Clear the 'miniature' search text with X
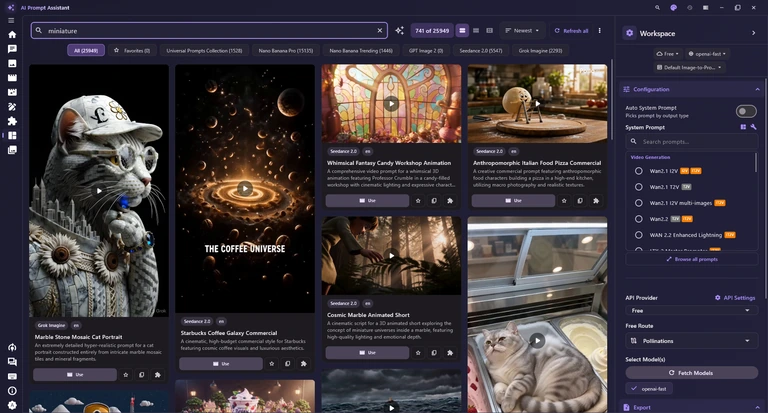Image resolution: width=768 pixels, height=413 pixels. 380,30
